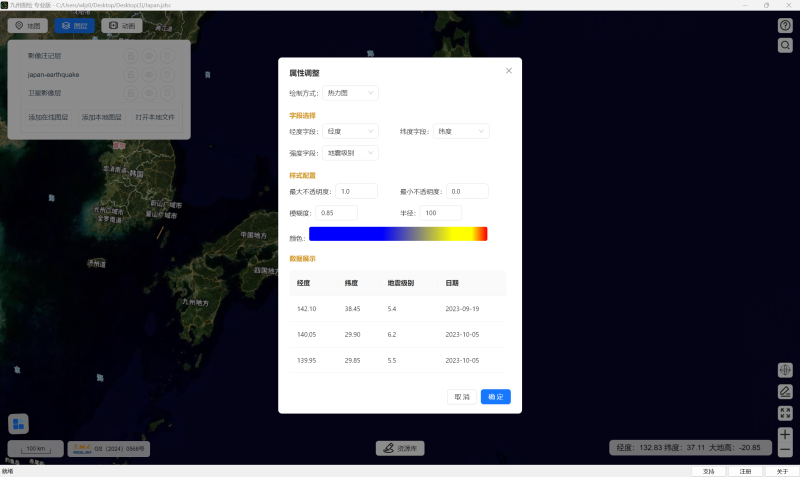
Task: Open the pencil drawing tool icon
Action: (785, 391)
